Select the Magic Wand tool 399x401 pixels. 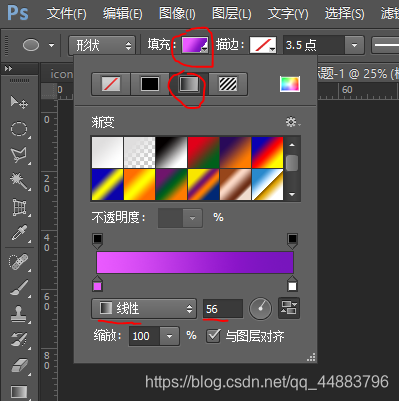[19, 181]
